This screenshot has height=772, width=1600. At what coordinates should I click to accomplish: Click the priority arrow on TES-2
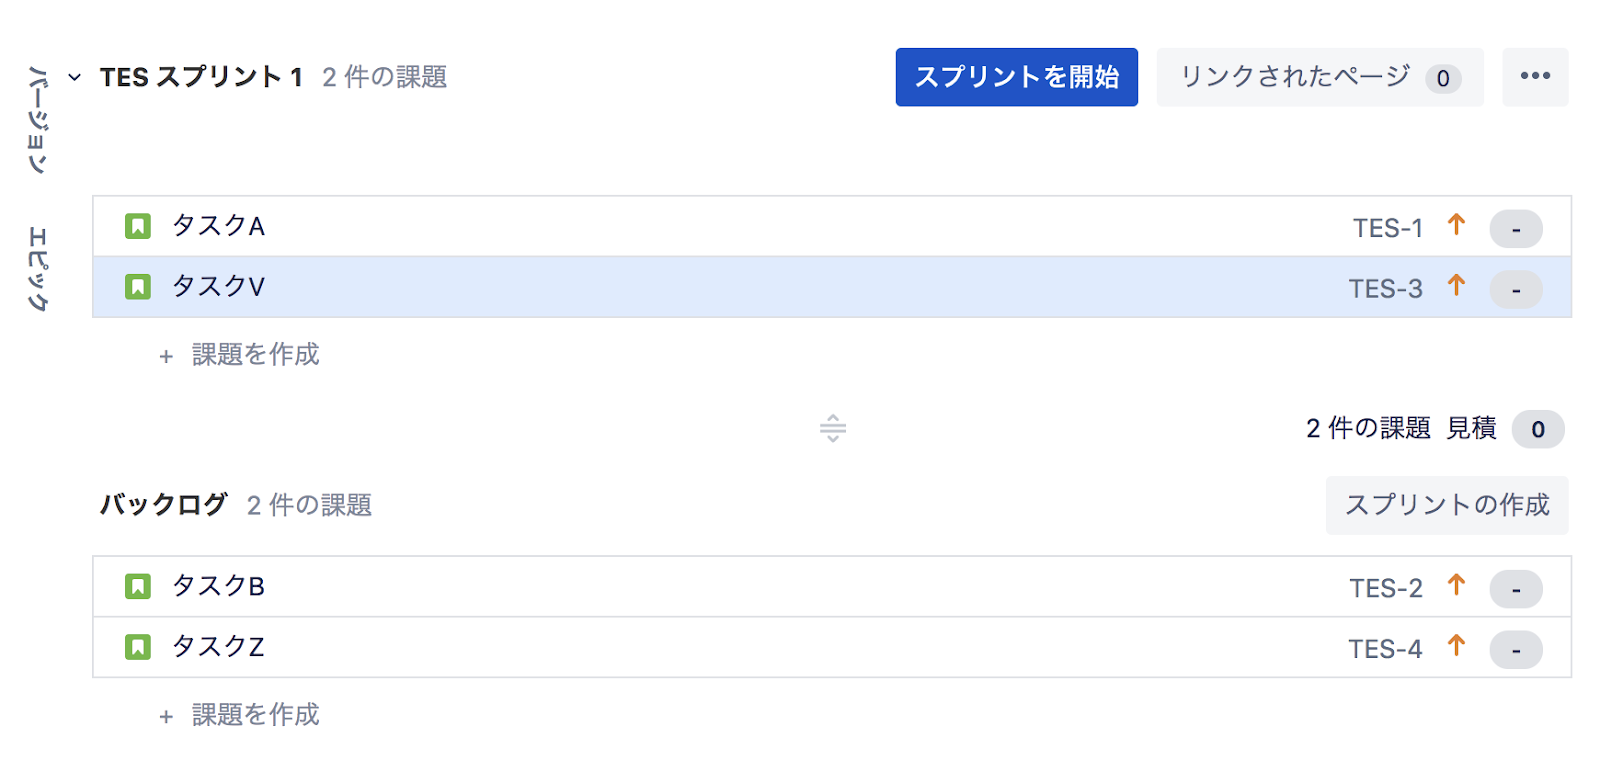[1456, 586]
